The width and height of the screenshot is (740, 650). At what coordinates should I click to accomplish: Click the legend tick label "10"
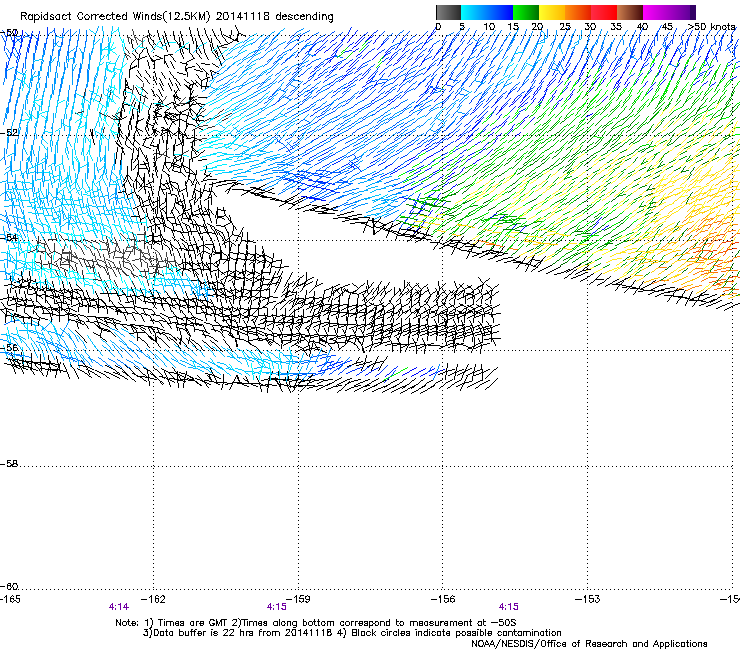pos(489,27)
